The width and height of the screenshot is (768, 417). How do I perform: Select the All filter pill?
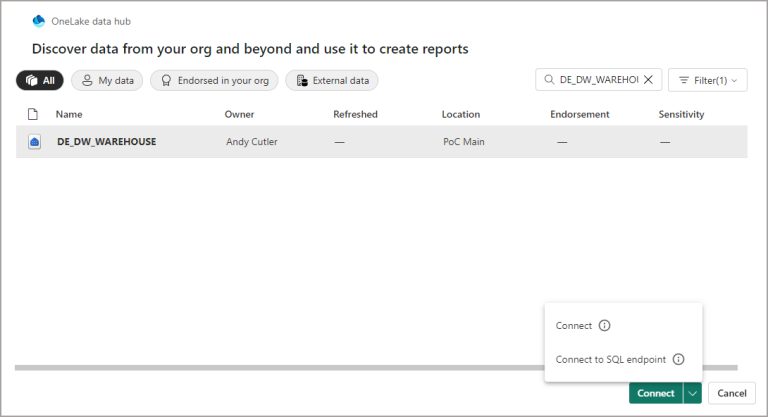click(40, 80)
